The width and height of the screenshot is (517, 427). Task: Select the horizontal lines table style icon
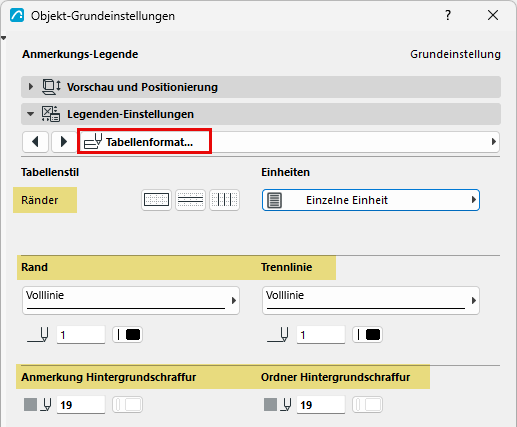pyautogui.click(x=190, y=200)
